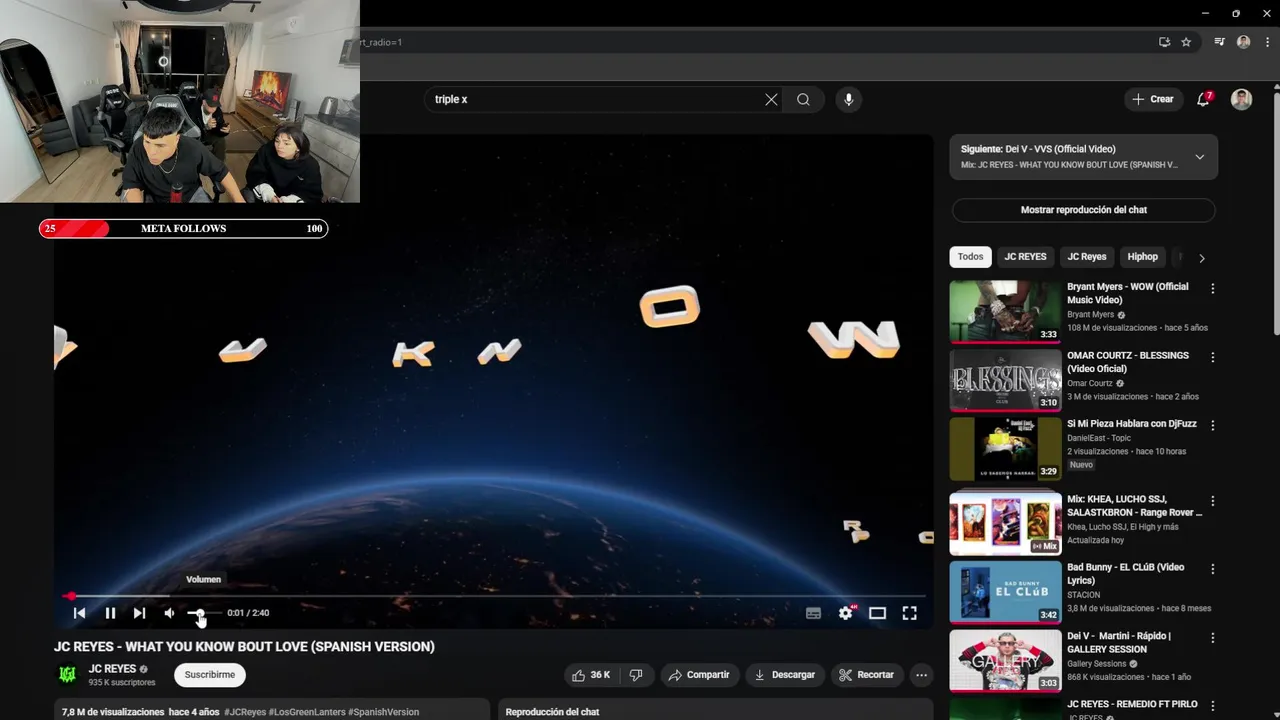This screenshot has height=720, width=1280.
Task: Open OMAR COURTZ BLESSINGS video thumbnail
Action: point(1005,380)
